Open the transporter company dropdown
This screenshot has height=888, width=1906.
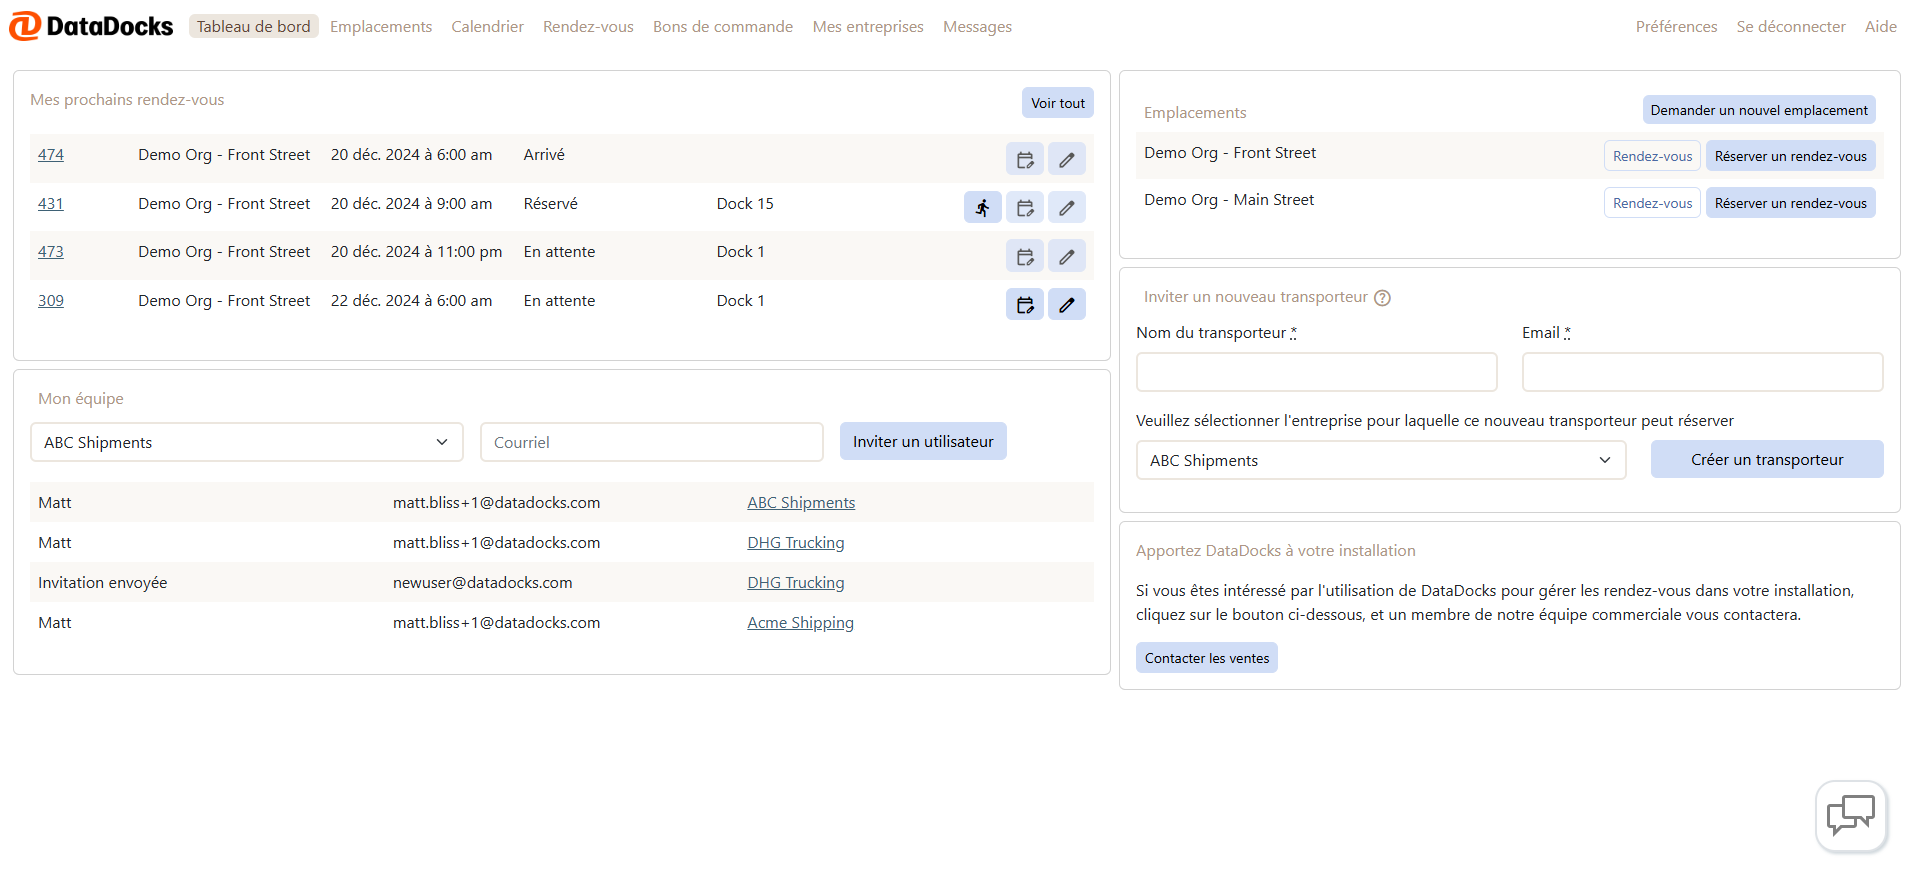coord(1381,460)
